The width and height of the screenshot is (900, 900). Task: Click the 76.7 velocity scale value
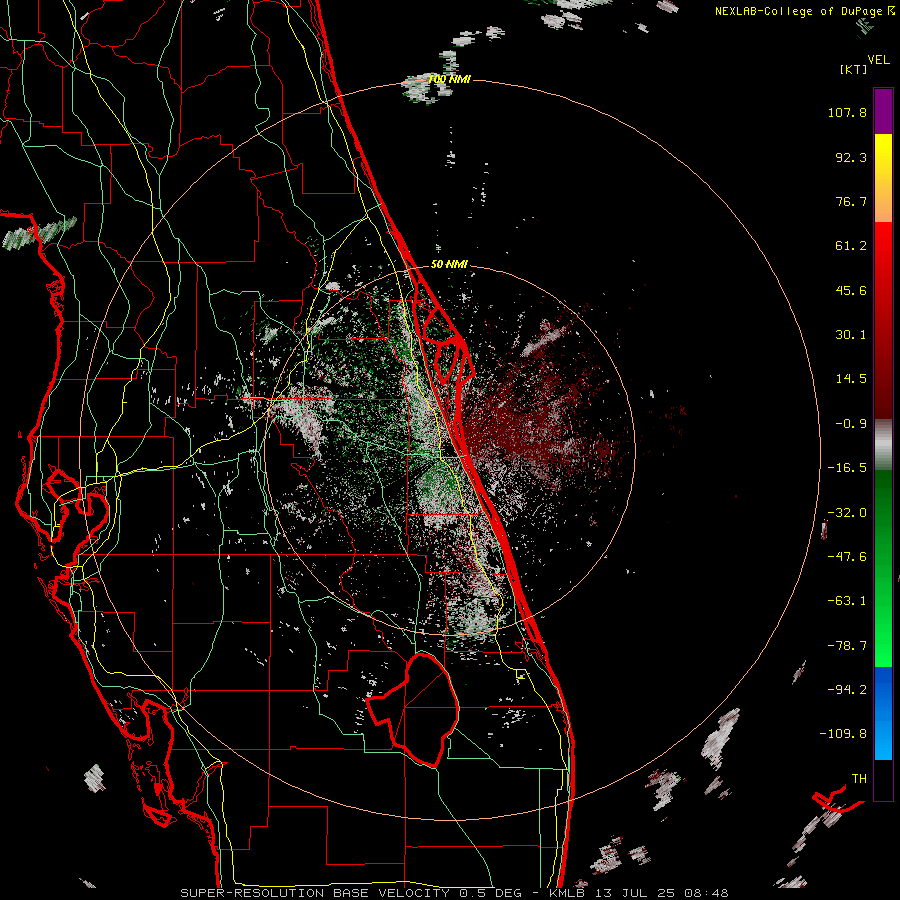pyautogui.click(x=851, y=201)
